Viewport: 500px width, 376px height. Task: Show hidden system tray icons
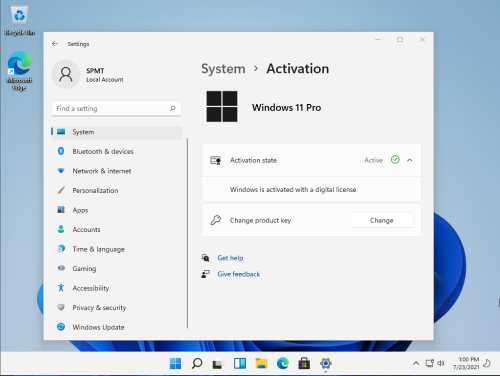[x=416, y=363]
